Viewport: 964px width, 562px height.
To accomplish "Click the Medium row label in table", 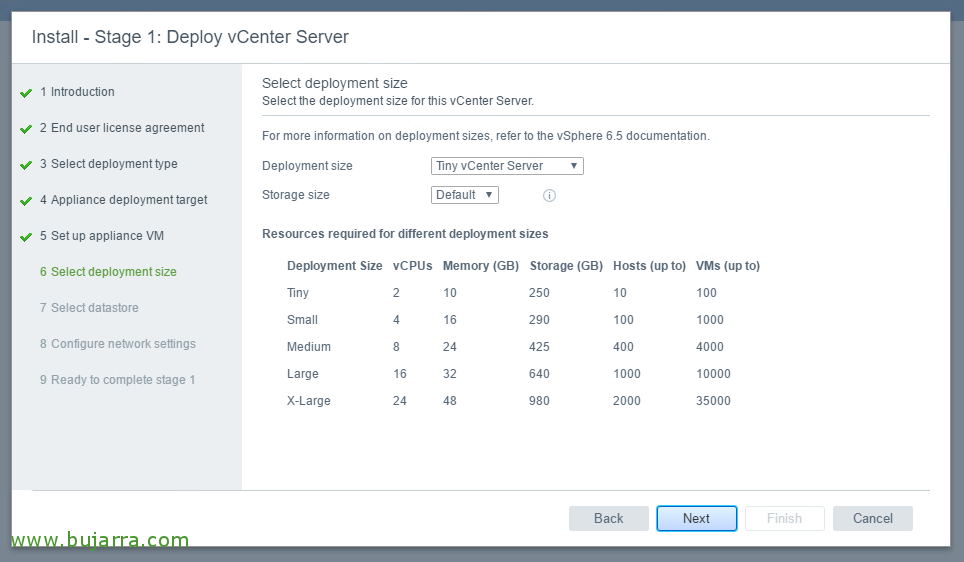I will 309,347.
